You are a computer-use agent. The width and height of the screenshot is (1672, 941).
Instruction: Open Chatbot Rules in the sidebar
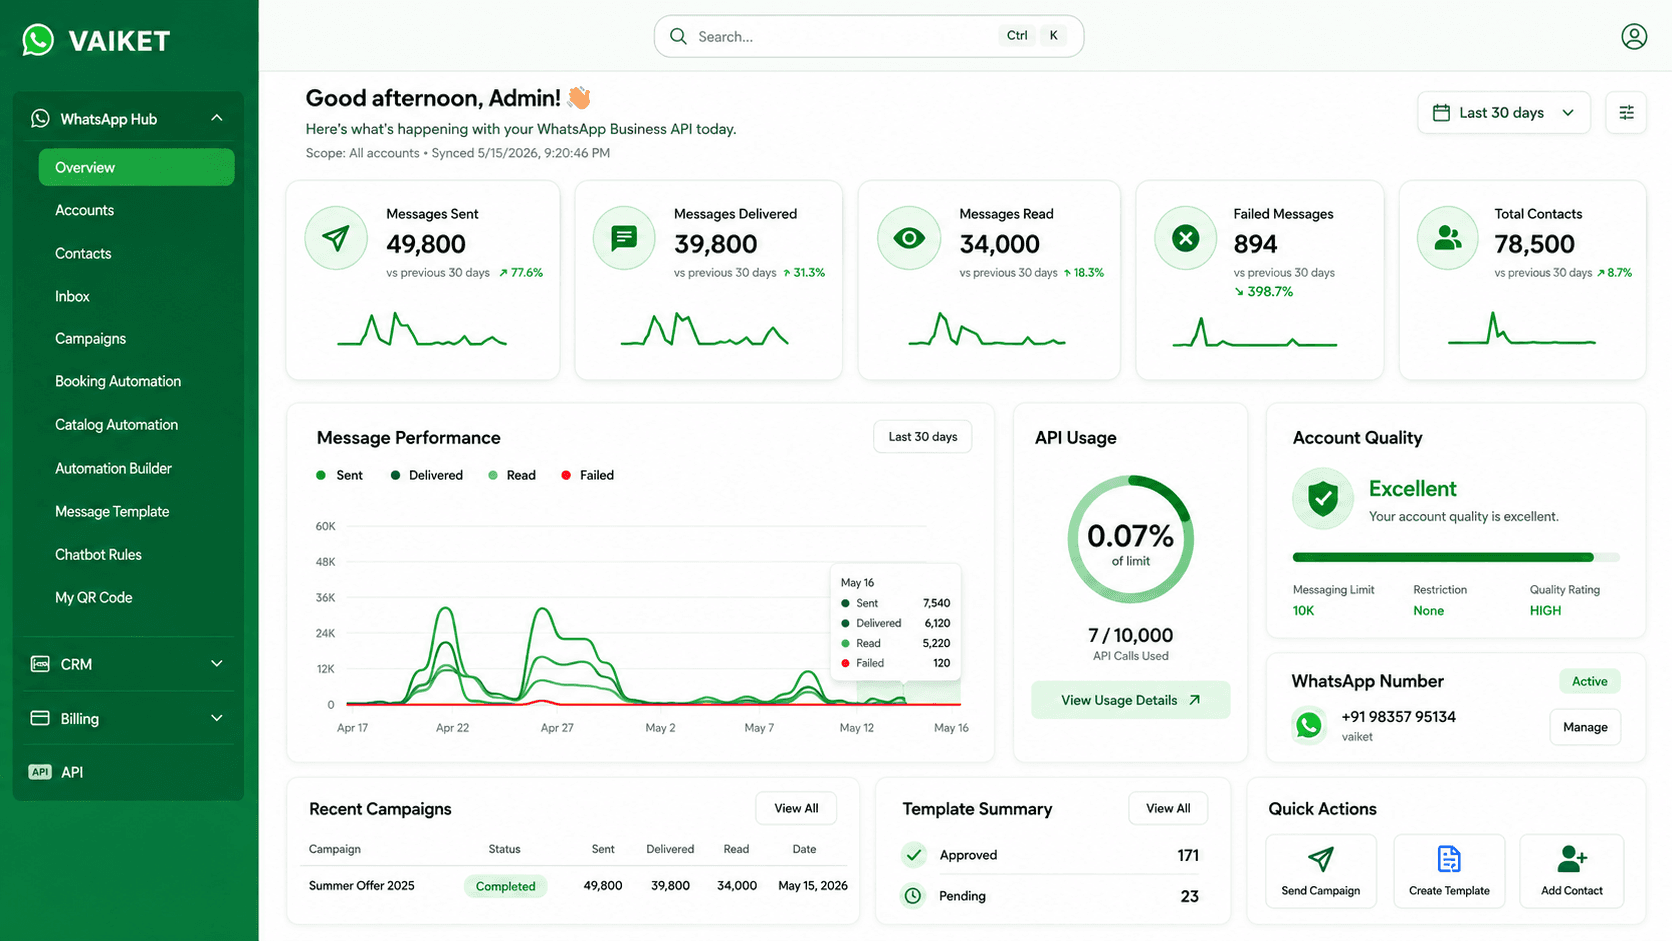98,554
